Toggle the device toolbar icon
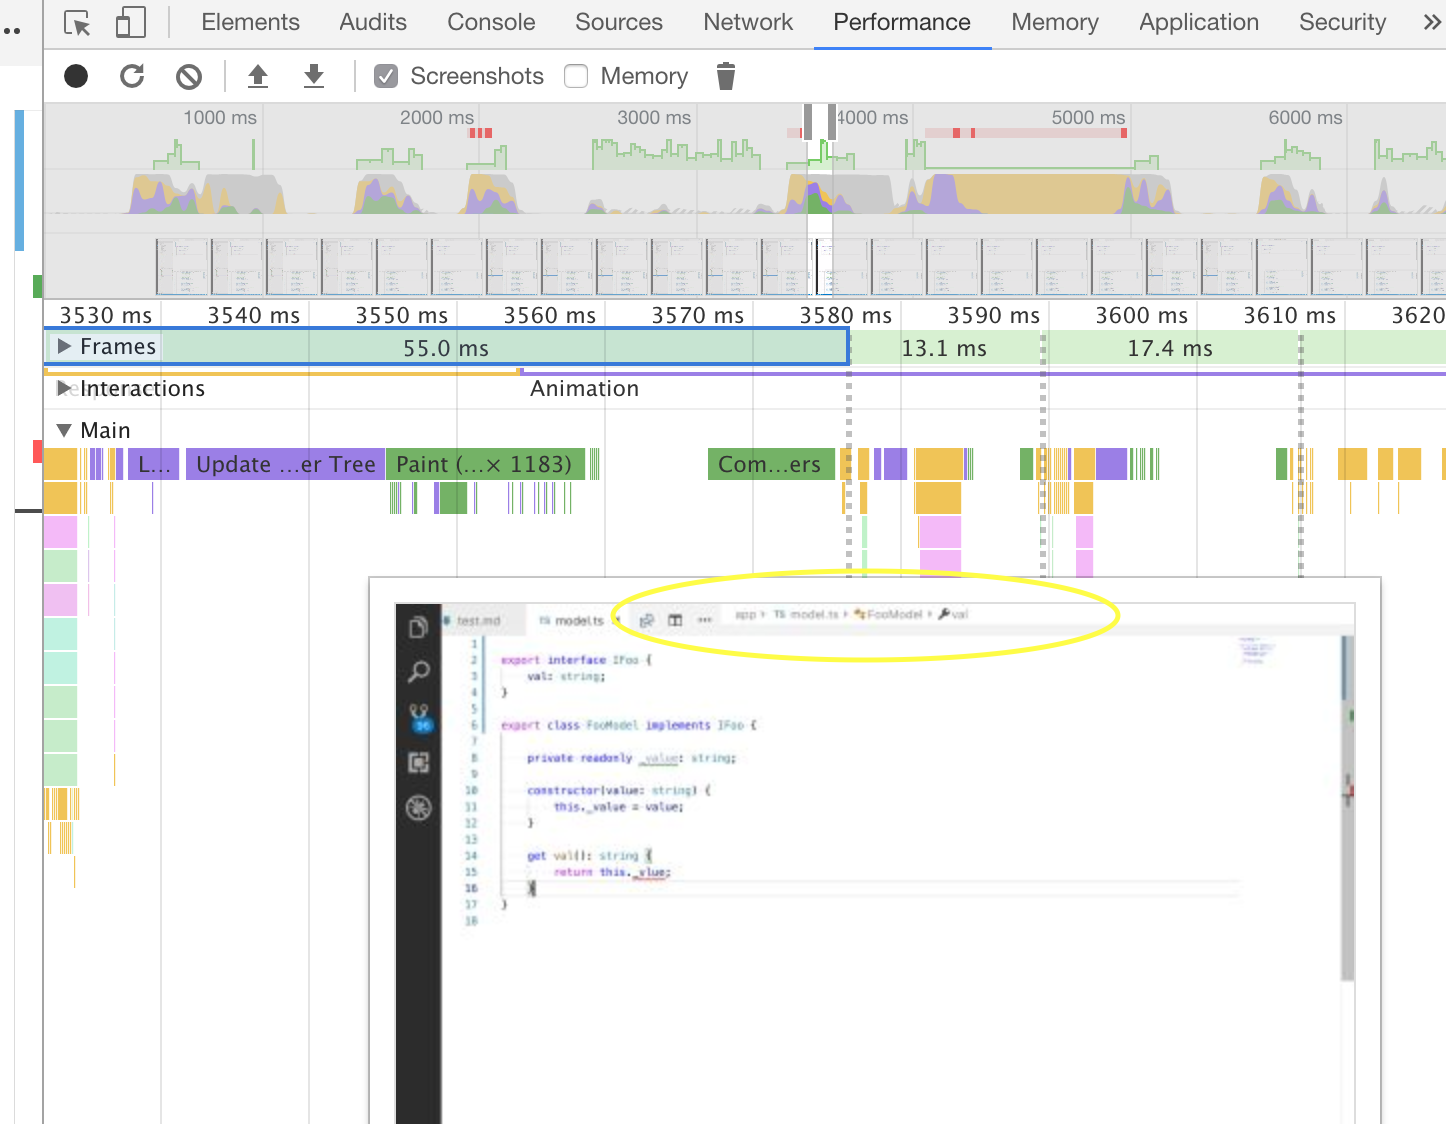The height and width of the screenshot is (1124, 1446). tap(130, 22)
